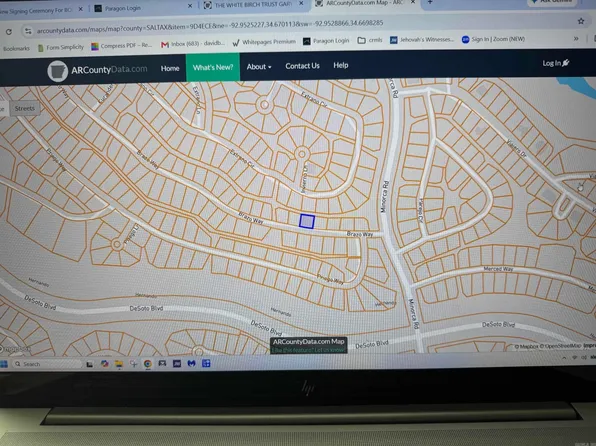Toggle the Streets map layer button
The image size is (596, 446).
pos(25,108)
